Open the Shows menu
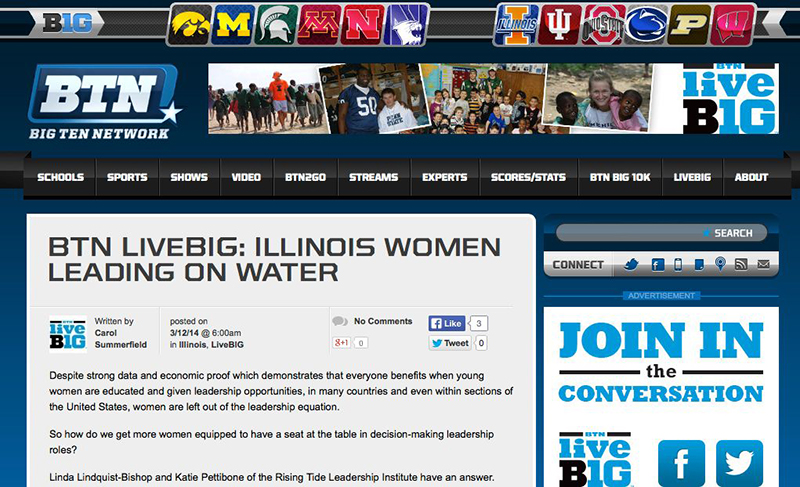 pos(189,177)
